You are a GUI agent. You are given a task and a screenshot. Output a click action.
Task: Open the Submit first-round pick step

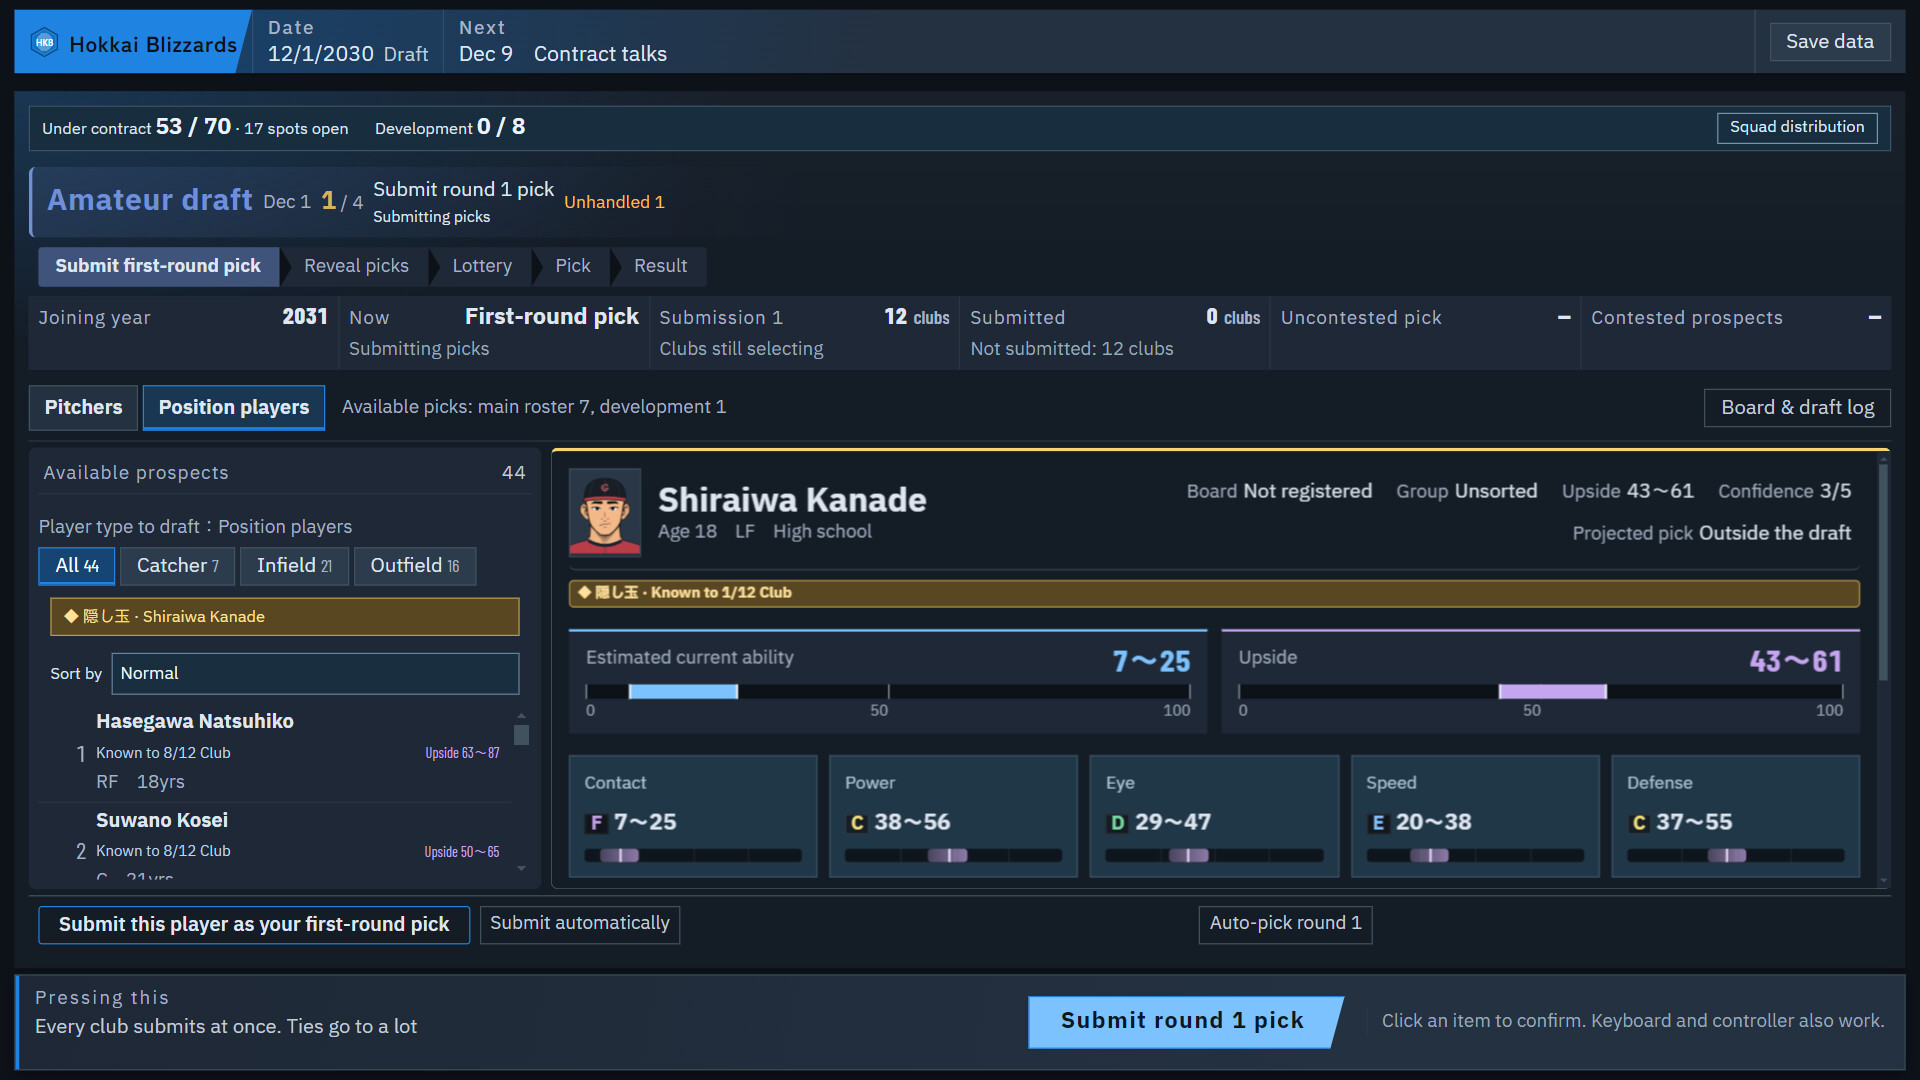[x=158, y=266]
